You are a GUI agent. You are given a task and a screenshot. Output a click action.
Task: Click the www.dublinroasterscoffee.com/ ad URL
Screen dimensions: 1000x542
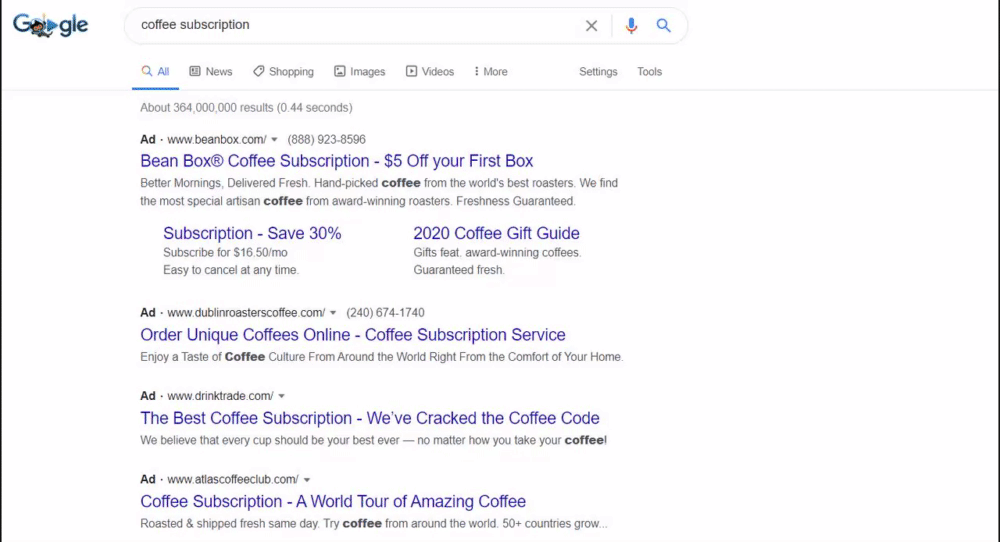coord(246,313)
